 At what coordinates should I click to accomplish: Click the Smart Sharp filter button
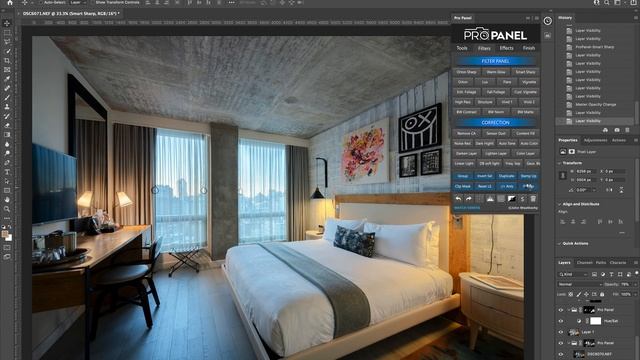[525, 72]
